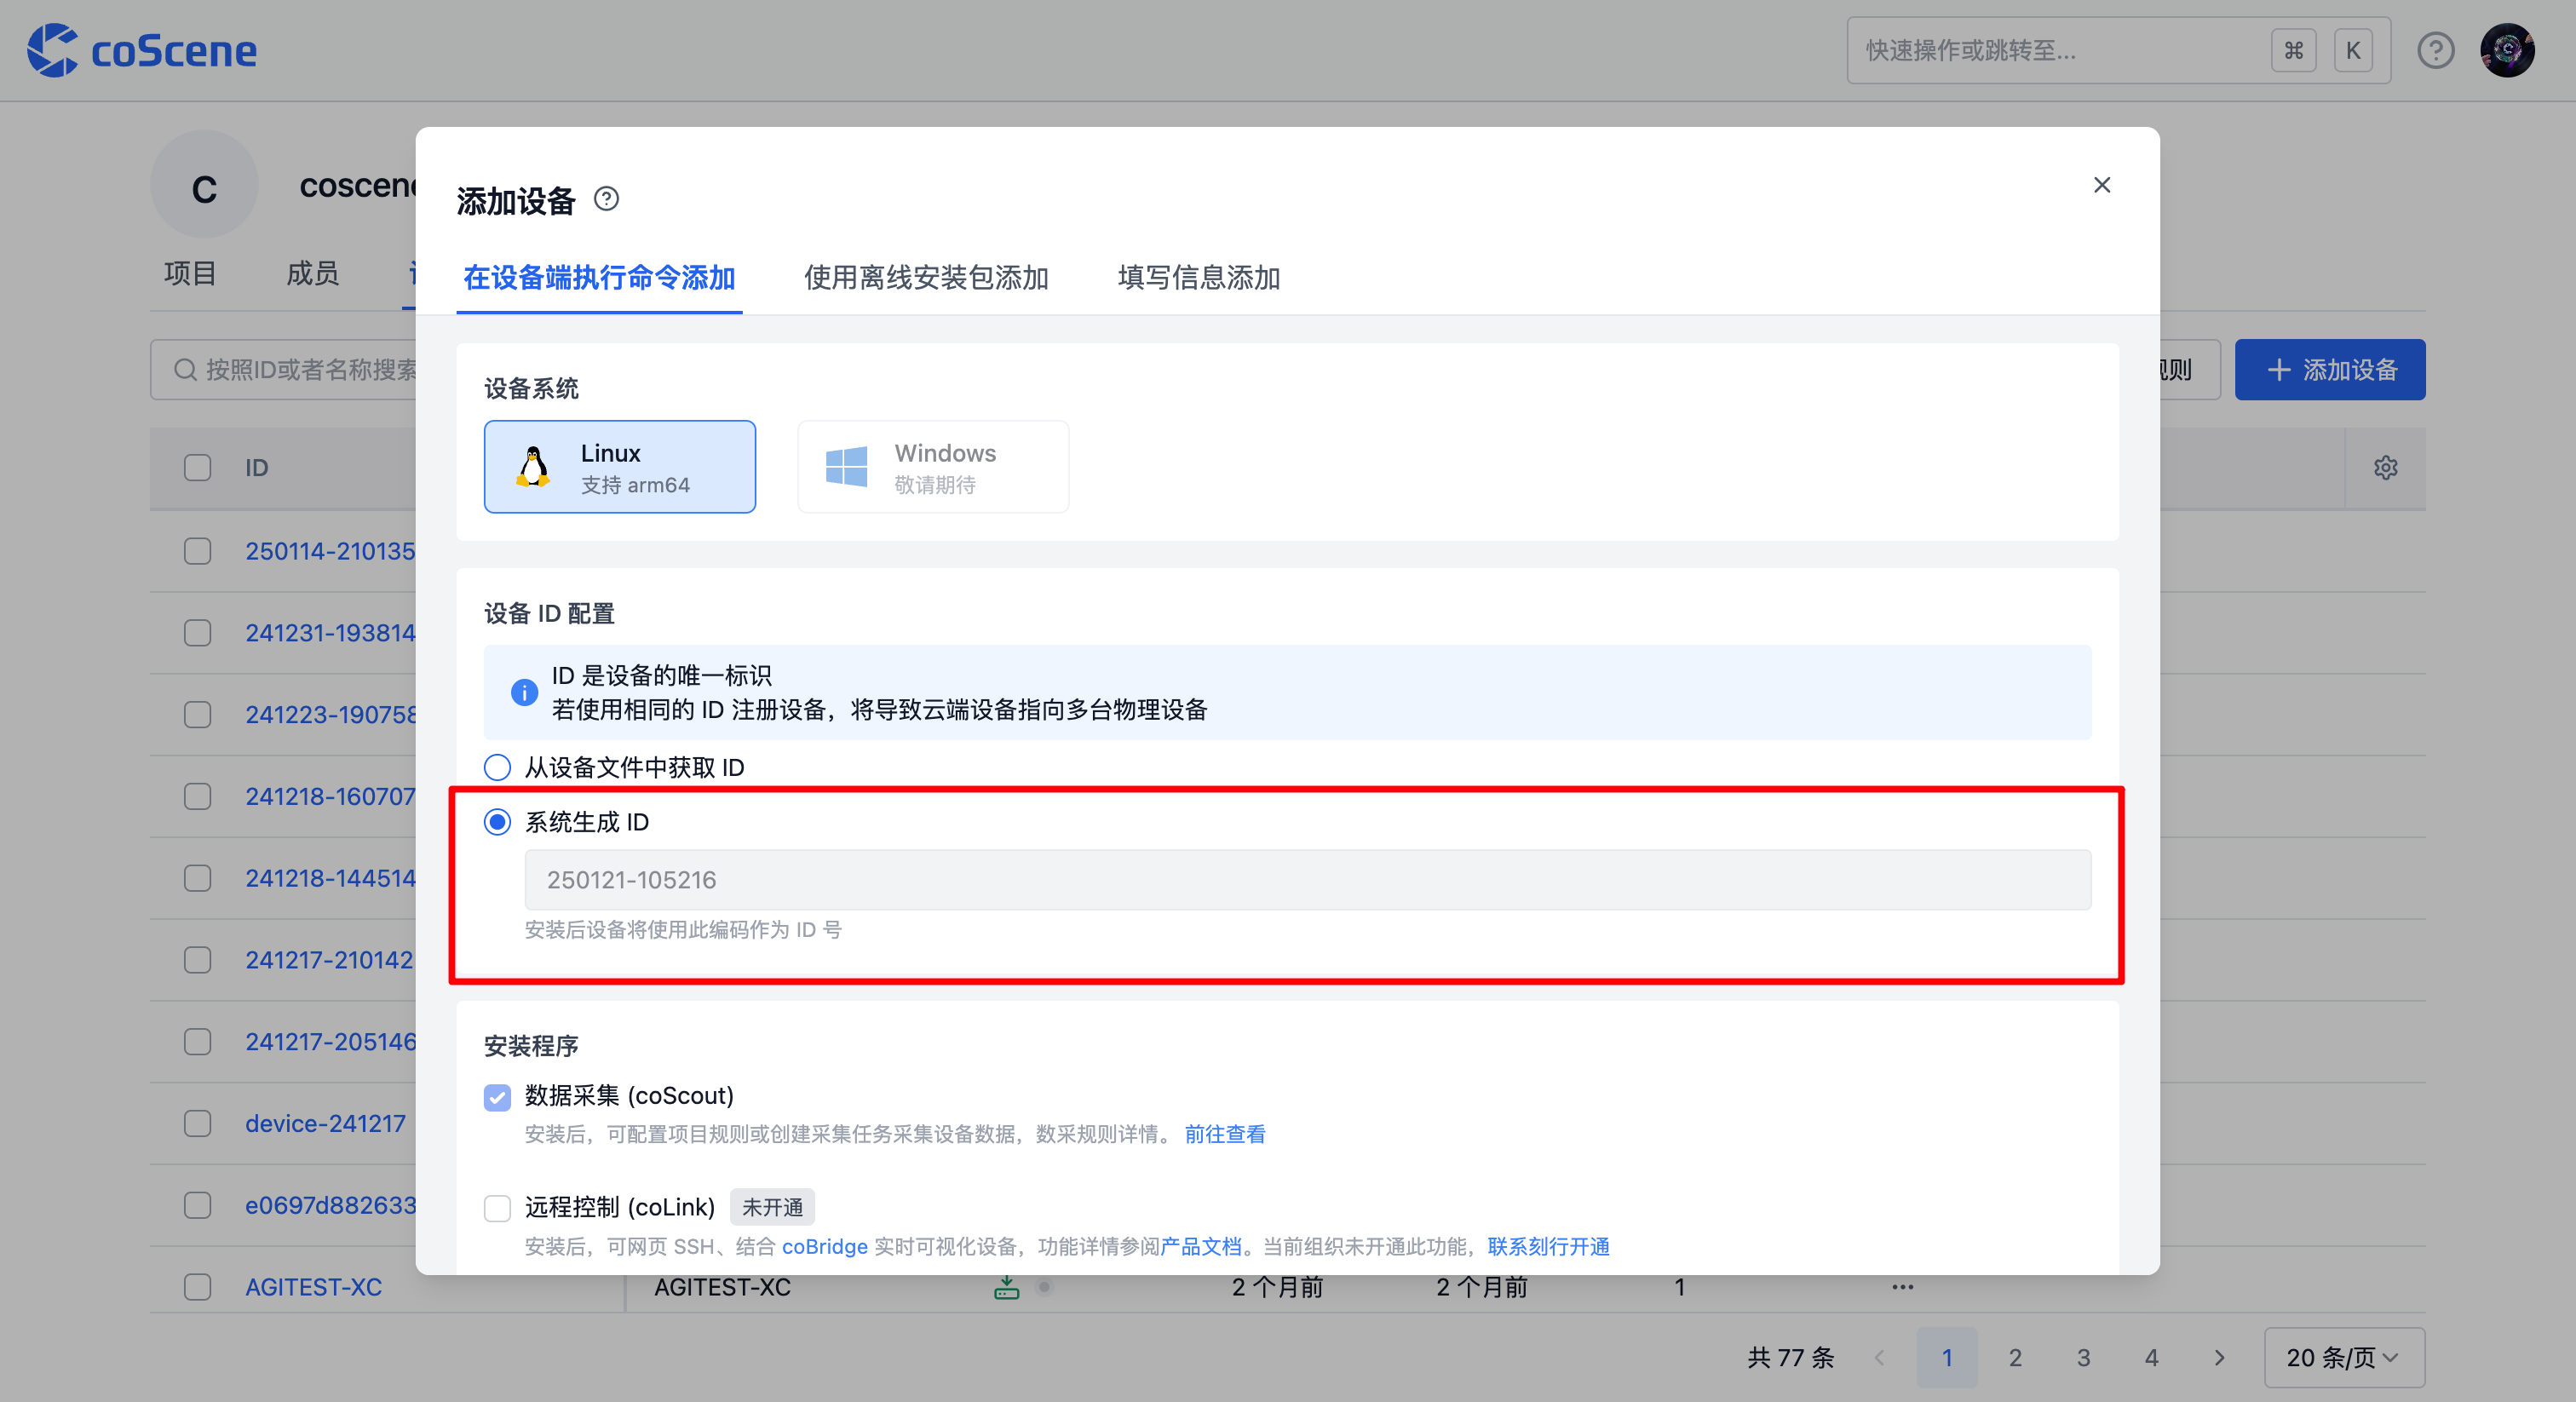This screenshot has height=1402, width=2576.
Task: Check the e0697d882633 row checkbox
Action: [198, 1205]
